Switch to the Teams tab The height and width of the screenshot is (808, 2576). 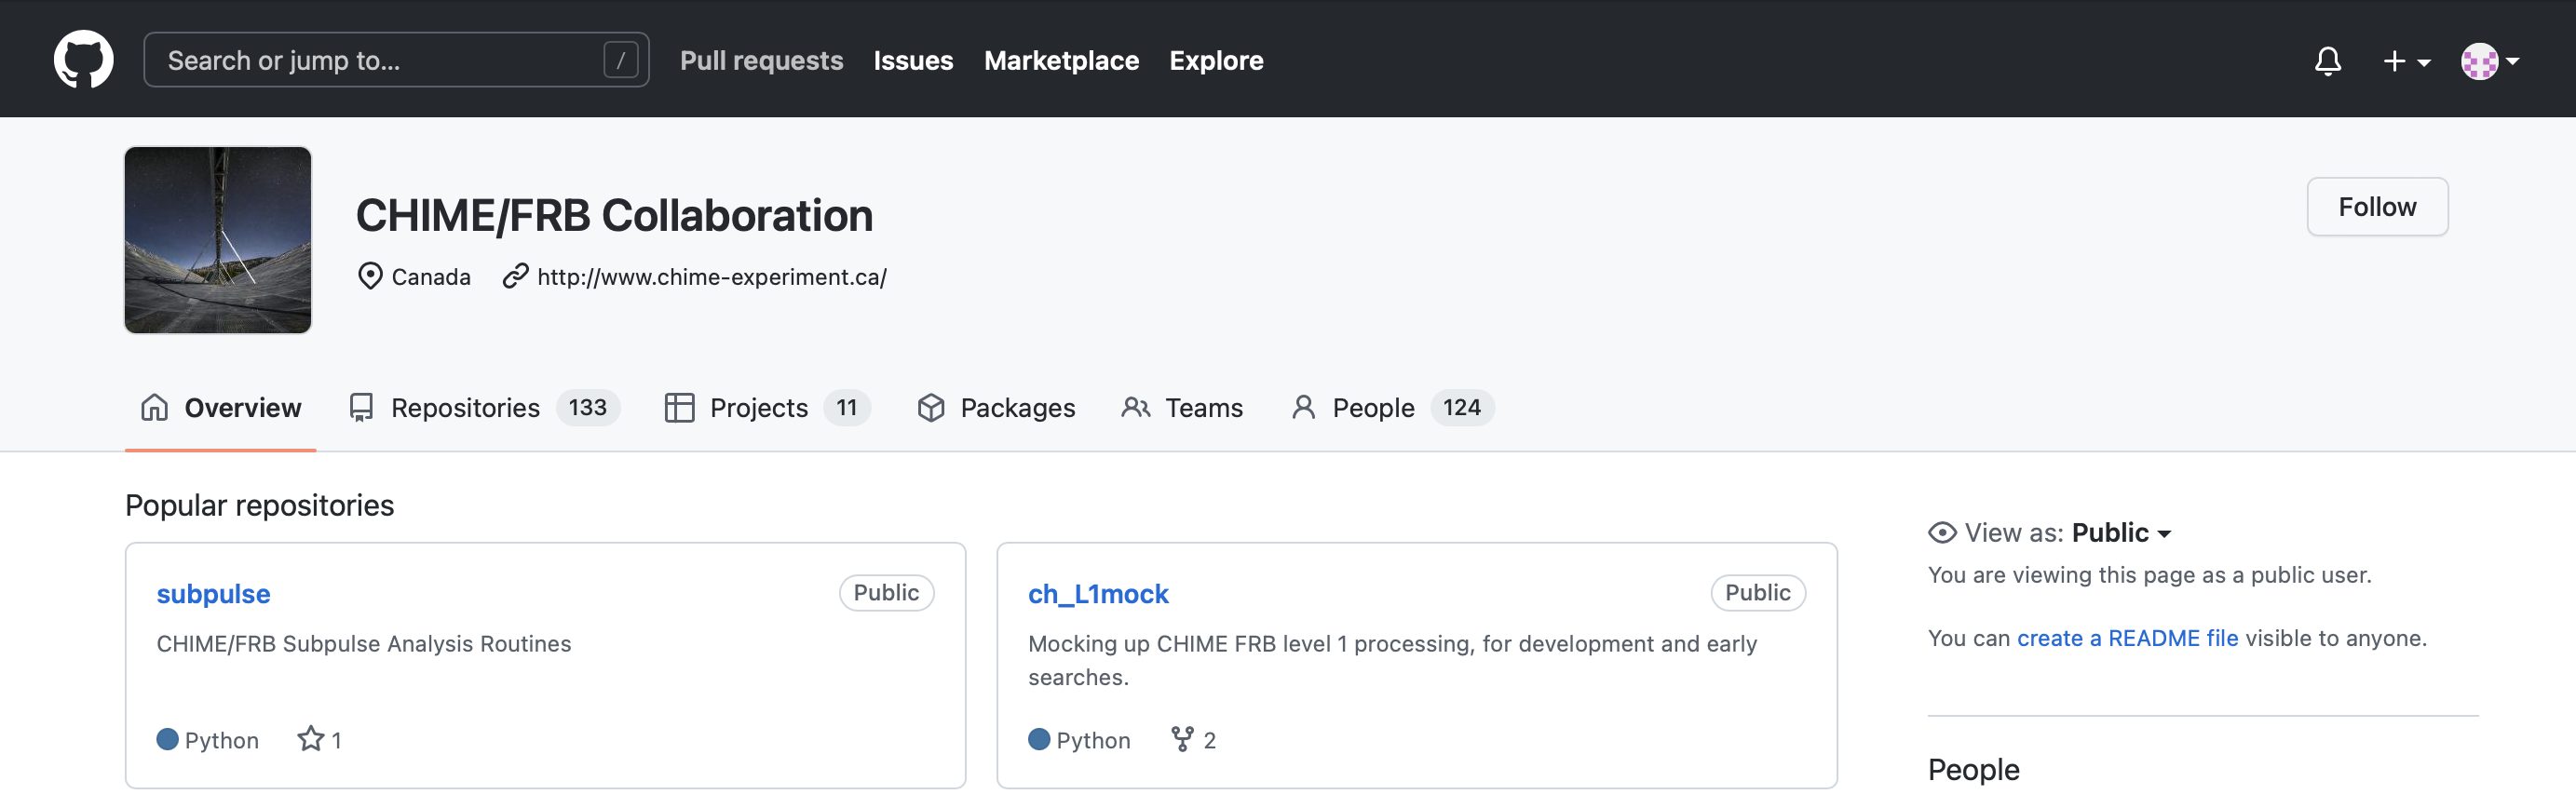(1182, 408)
